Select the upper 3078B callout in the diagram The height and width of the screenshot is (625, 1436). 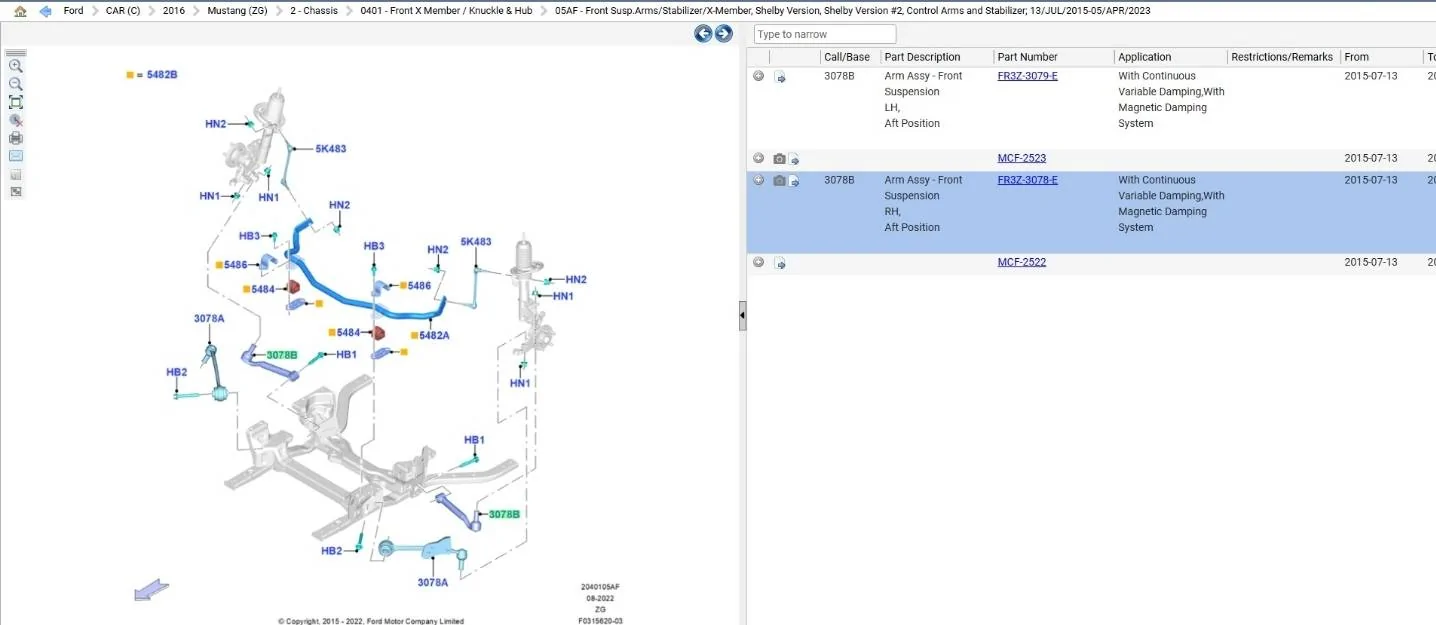[282, 355]
